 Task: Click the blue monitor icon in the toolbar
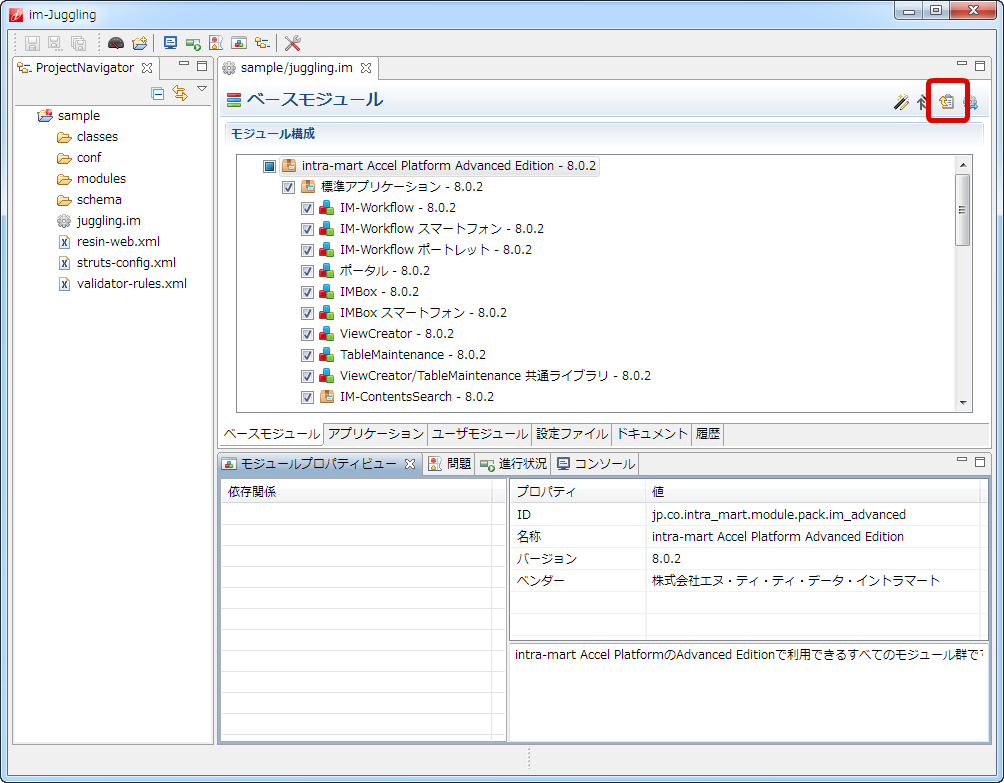(x=170, y=43)
